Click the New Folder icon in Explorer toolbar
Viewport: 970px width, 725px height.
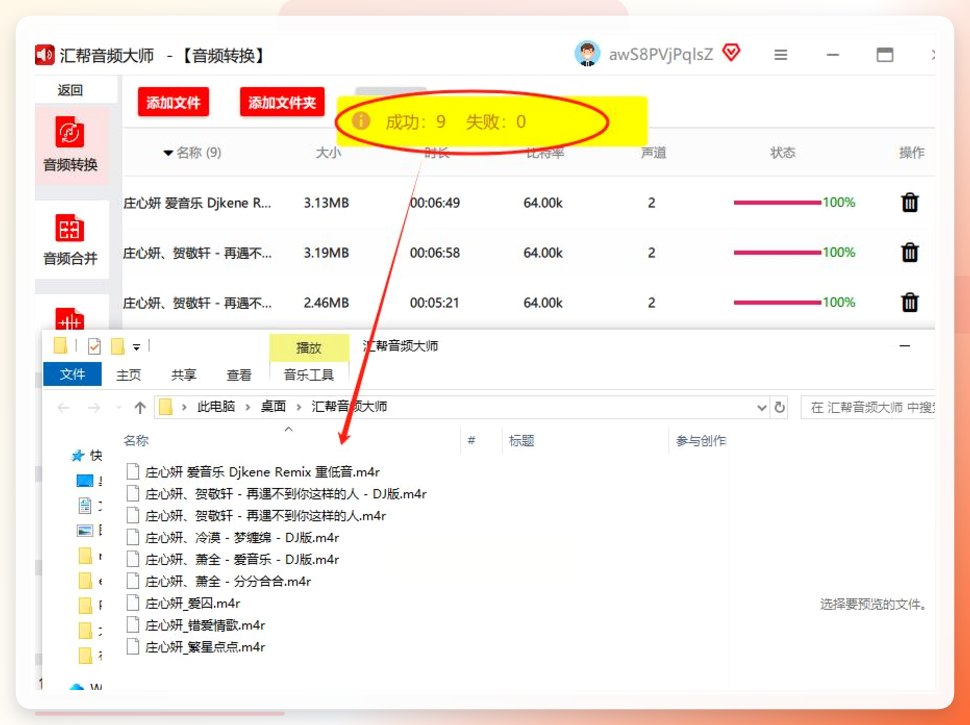[118, 346]
